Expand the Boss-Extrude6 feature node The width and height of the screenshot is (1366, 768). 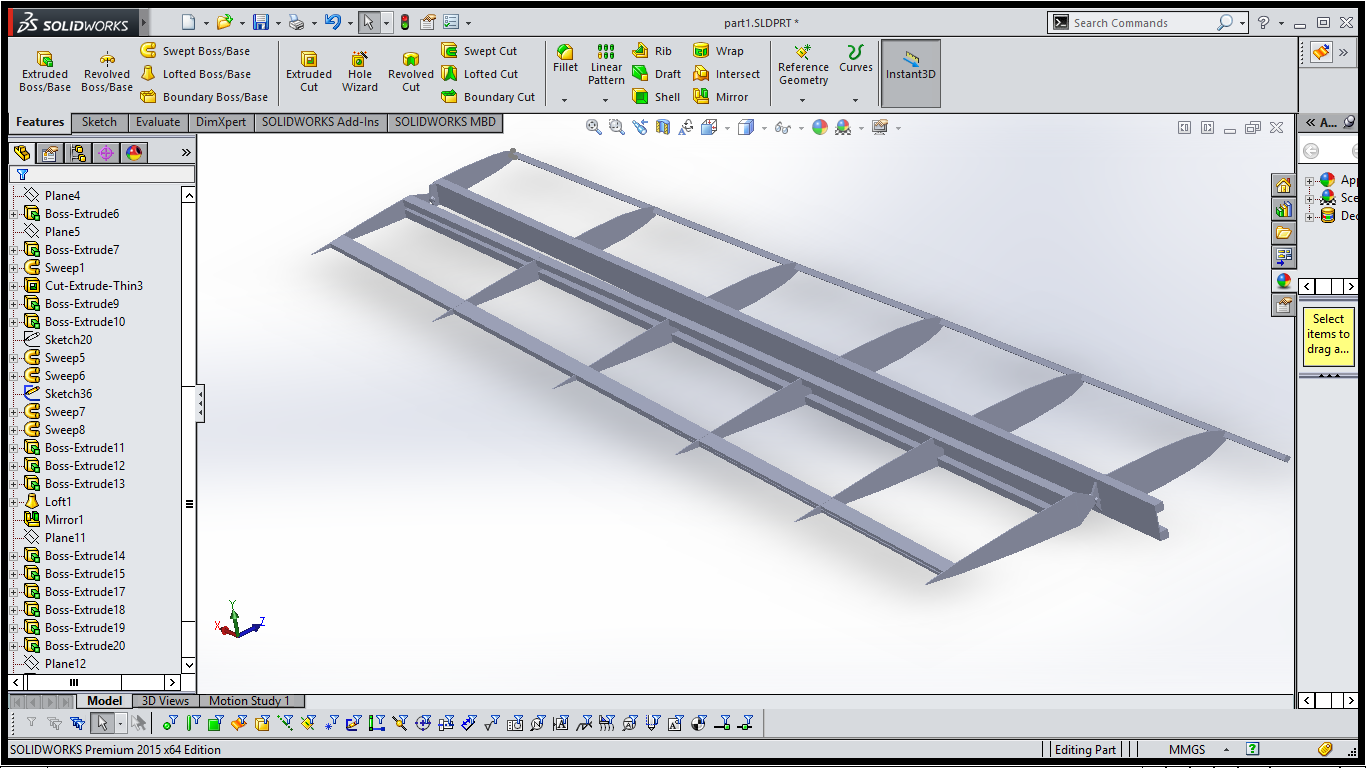[x=15, y=214]
